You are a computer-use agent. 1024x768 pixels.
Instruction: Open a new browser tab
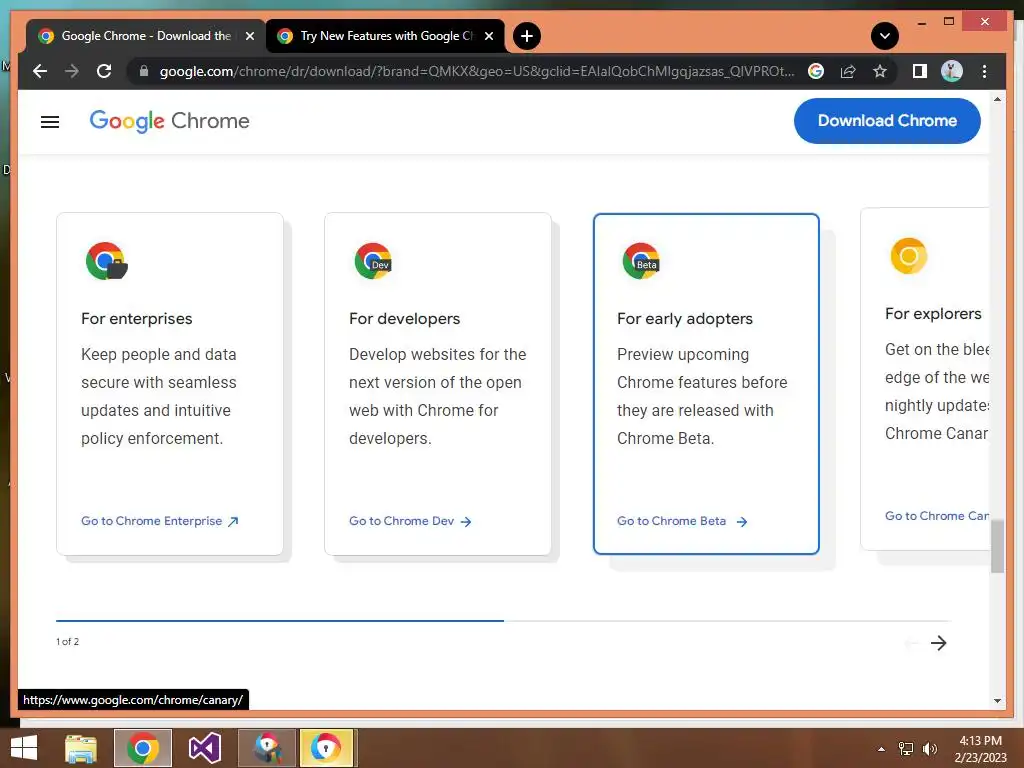coord(527,36)
